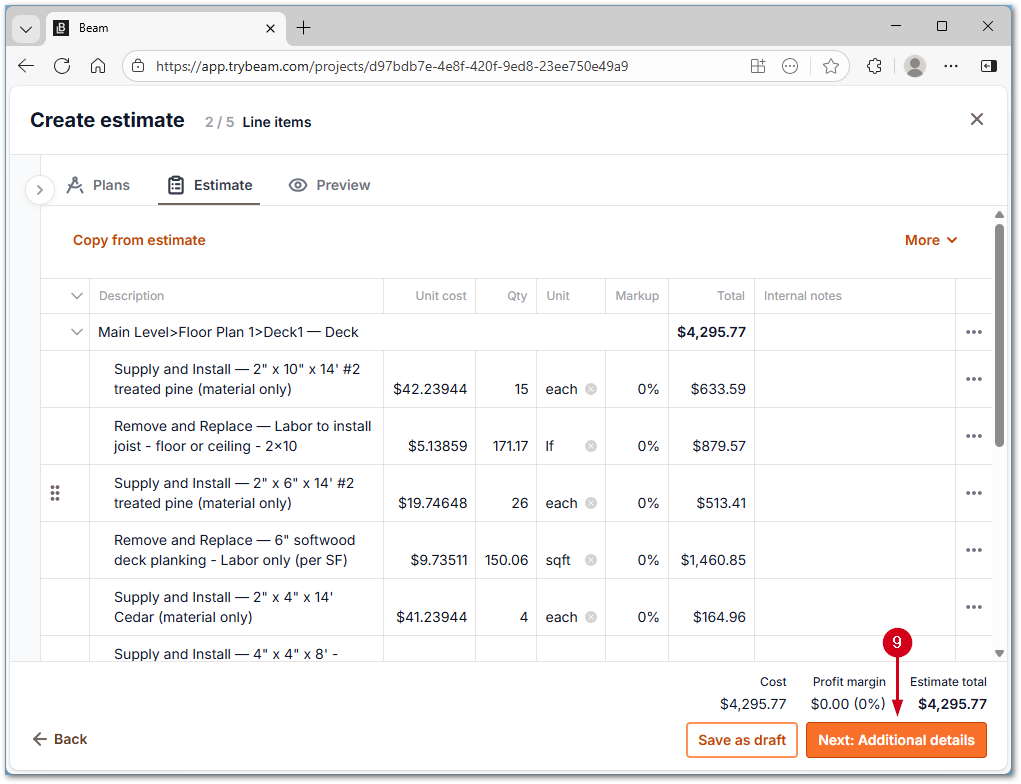This screenshot has width=1021, height=784.
Task: Open the More dropdown menu
Action: click(931, 240)
